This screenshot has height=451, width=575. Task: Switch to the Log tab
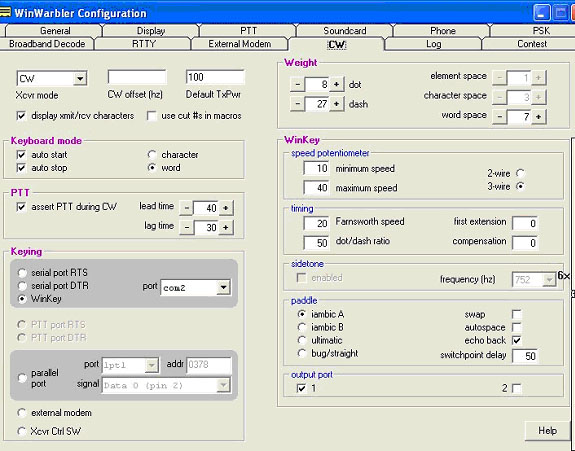(x=433, y=44)
